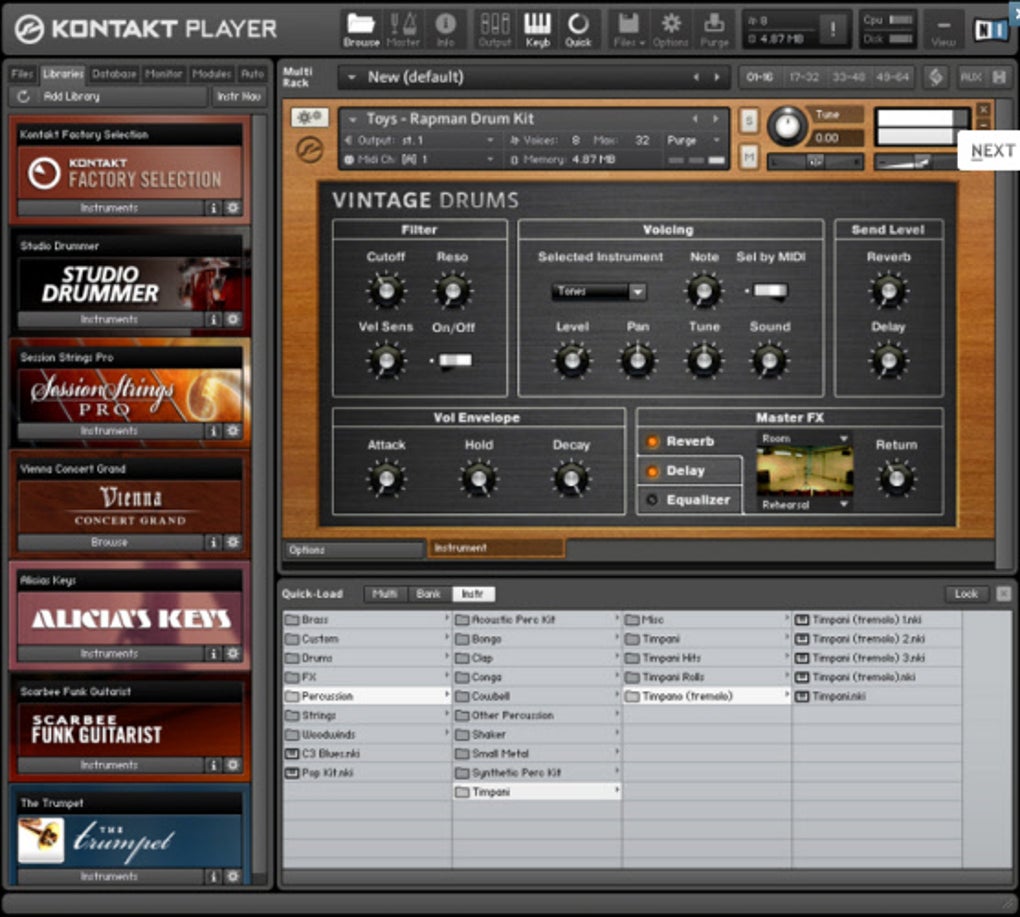The image size is (1020, 917).
Task: Open the View minimize icon
Action: pos(943,29)
